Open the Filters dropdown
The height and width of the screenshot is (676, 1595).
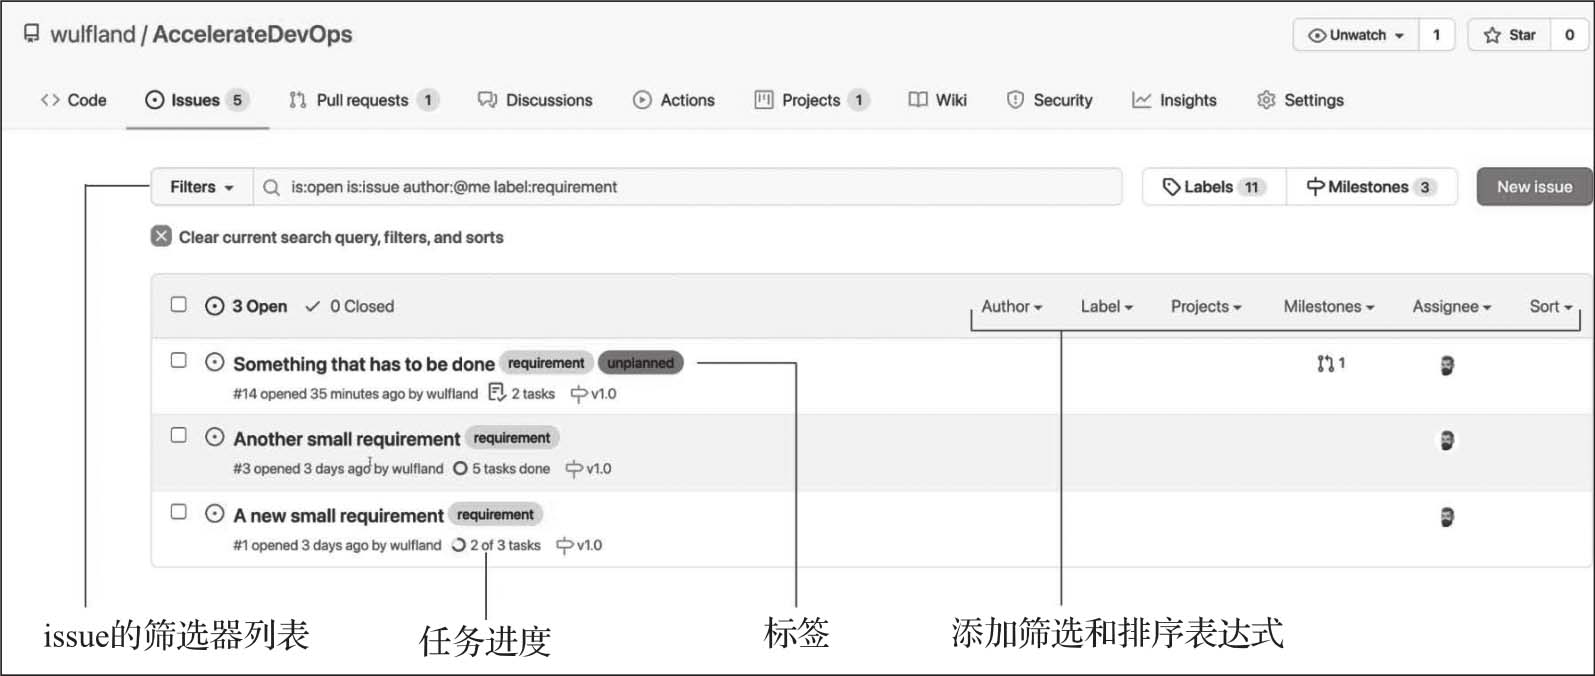click(x=202, y=187)
